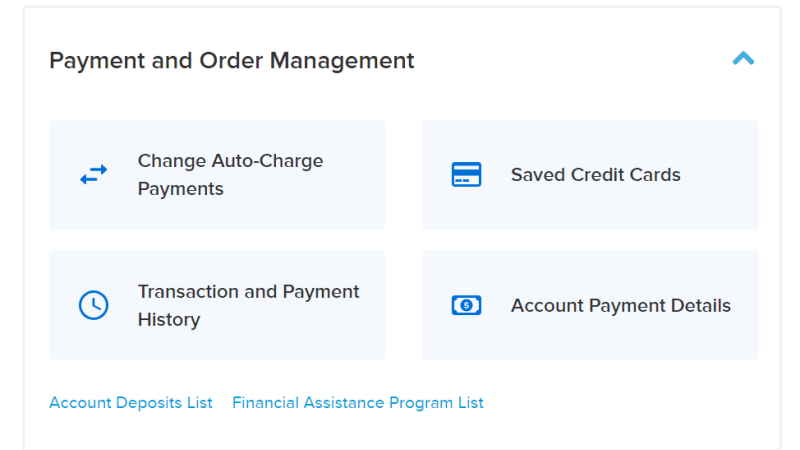Click the Payment and Order Management heading

point(232,61)
